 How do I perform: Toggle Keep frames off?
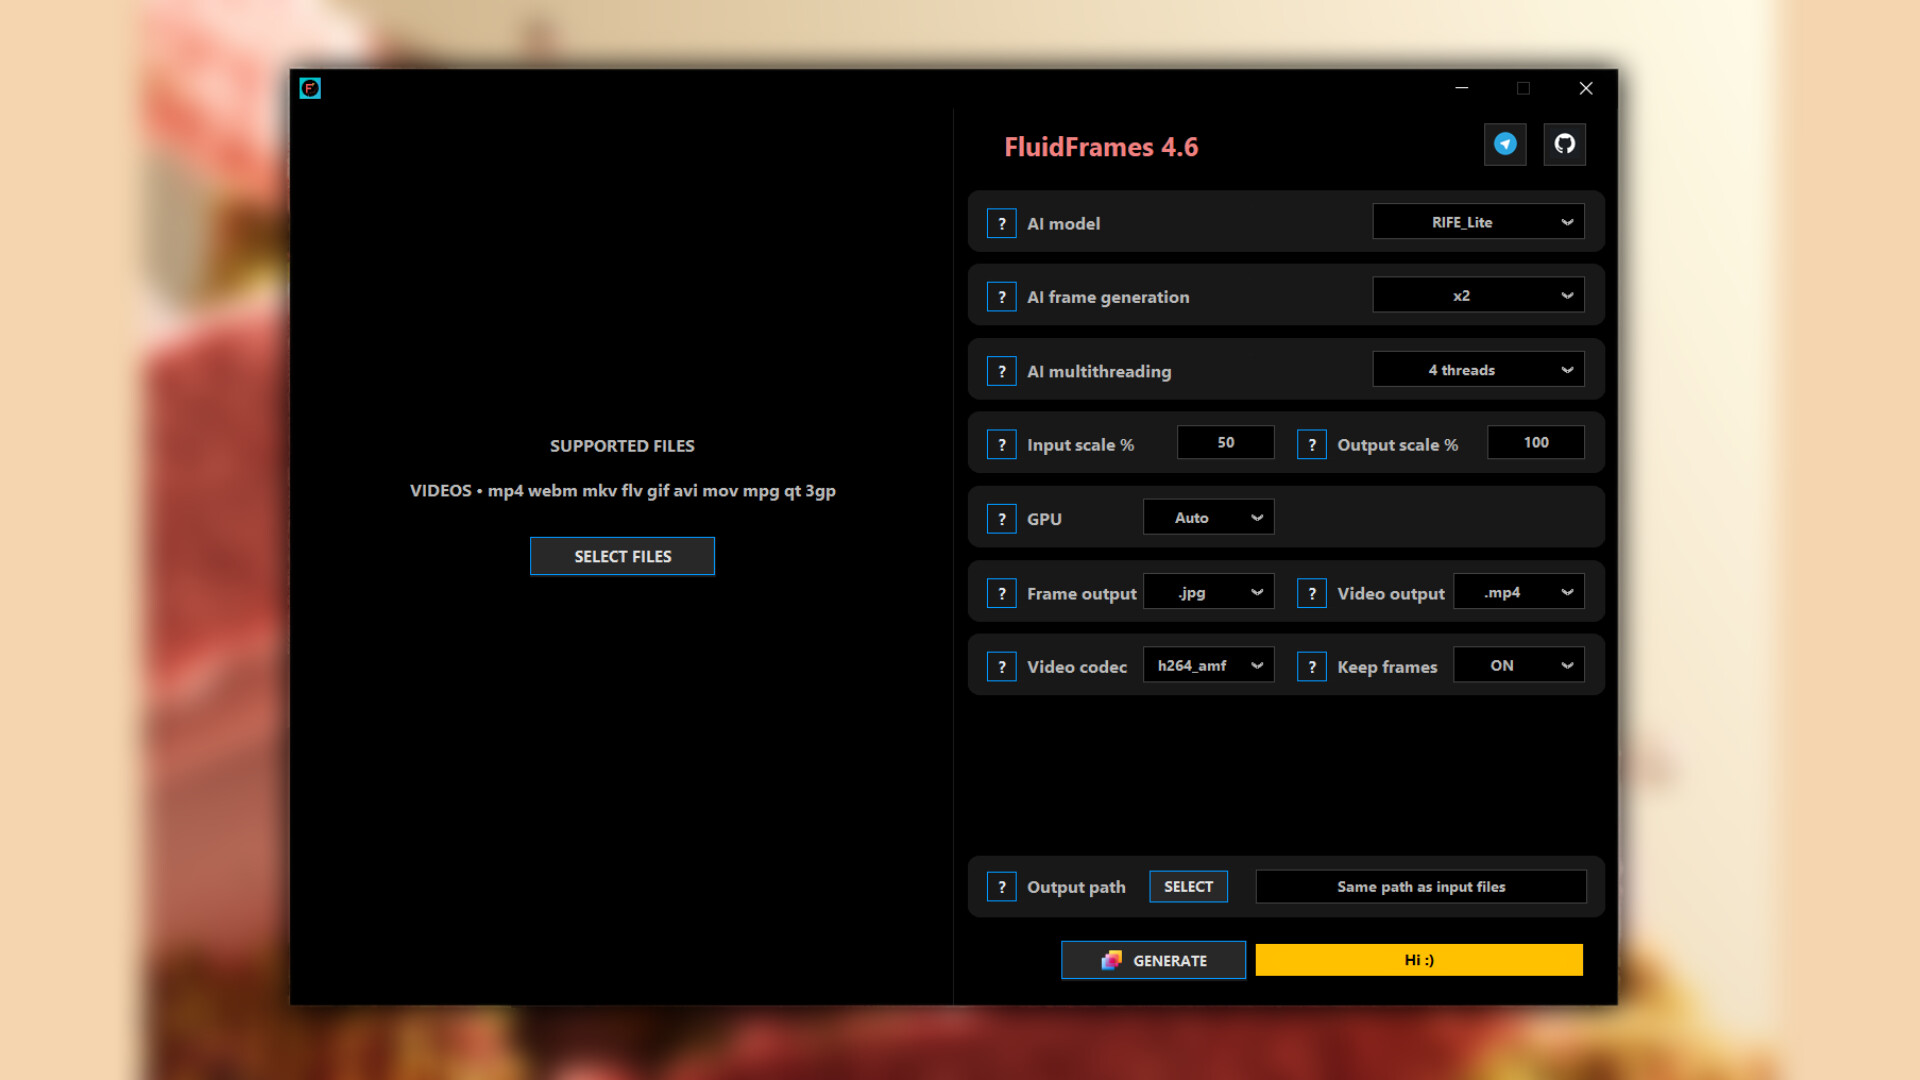coord(1518,664)
